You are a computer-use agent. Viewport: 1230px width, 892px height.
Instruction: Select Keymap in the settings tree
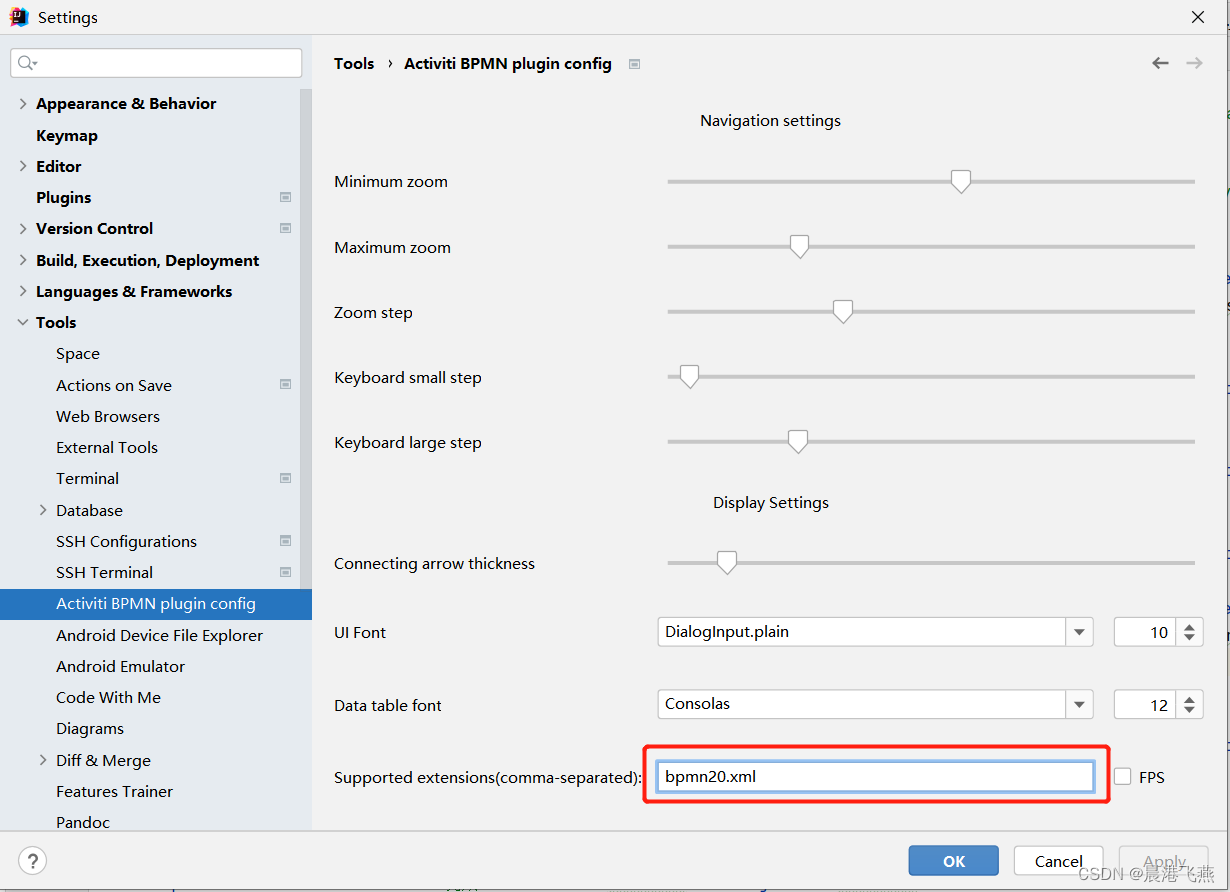click(x=67, y=135)
